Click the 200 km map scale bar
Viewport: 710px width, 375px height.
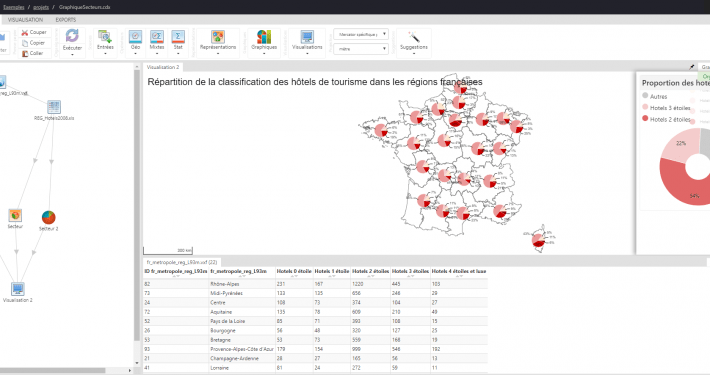tap(168, 250)
